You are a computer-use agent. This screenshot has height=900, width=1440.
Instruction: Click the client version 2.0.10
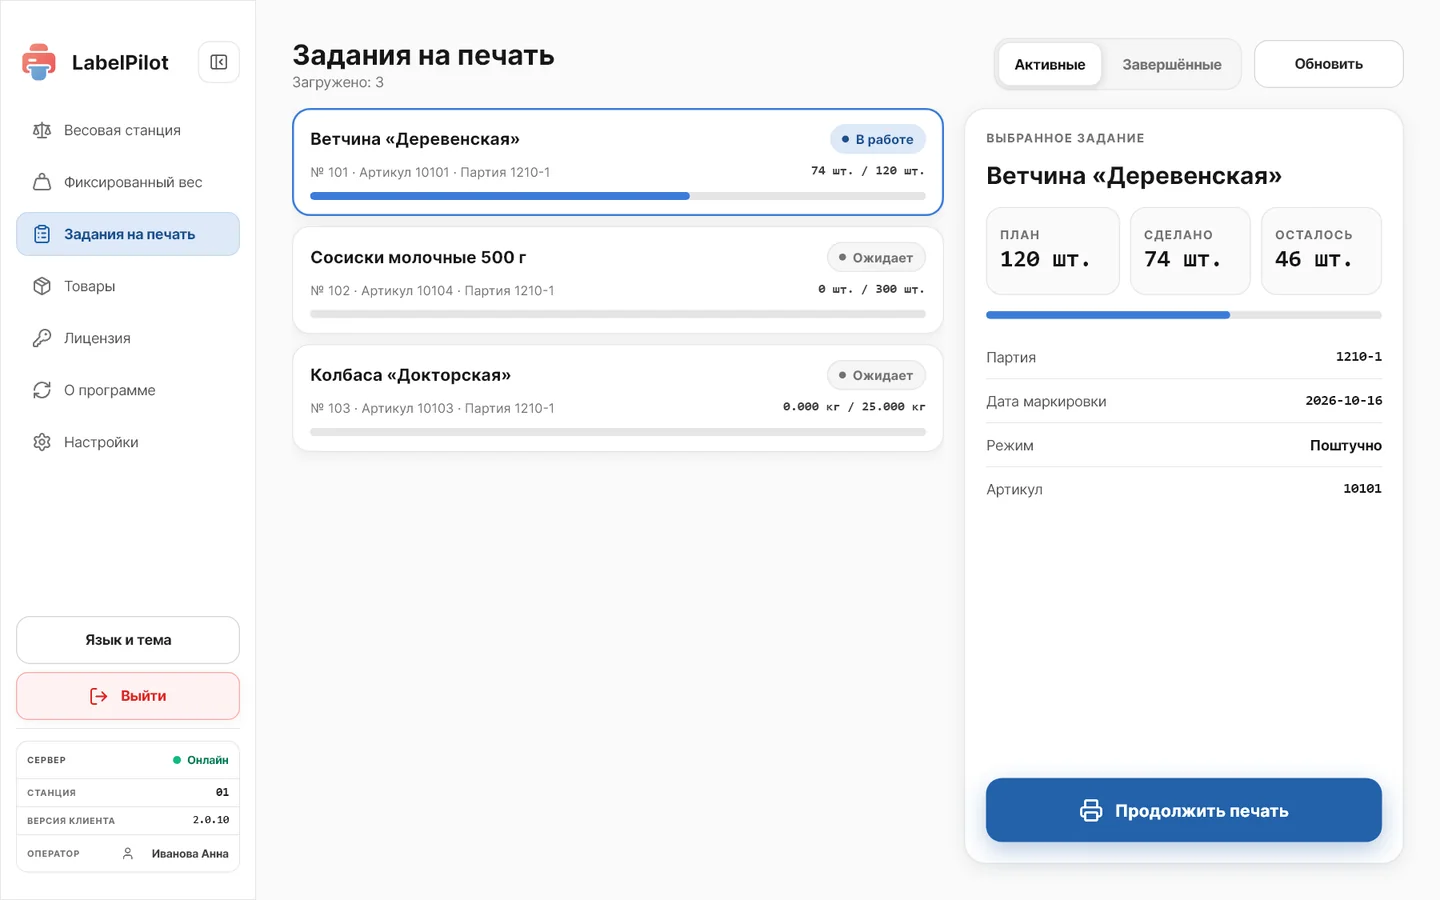(x=211, y=820)
